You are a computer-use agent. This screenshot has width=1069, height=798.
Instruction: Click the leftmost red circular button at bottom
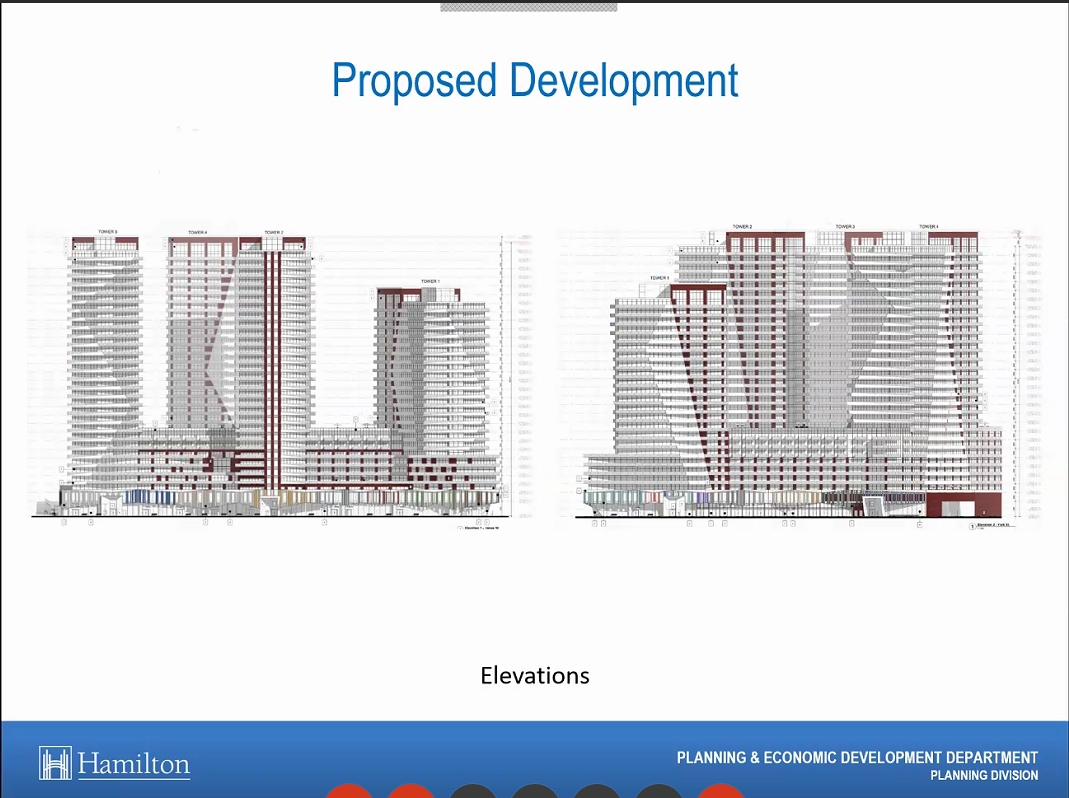(348, 791)
